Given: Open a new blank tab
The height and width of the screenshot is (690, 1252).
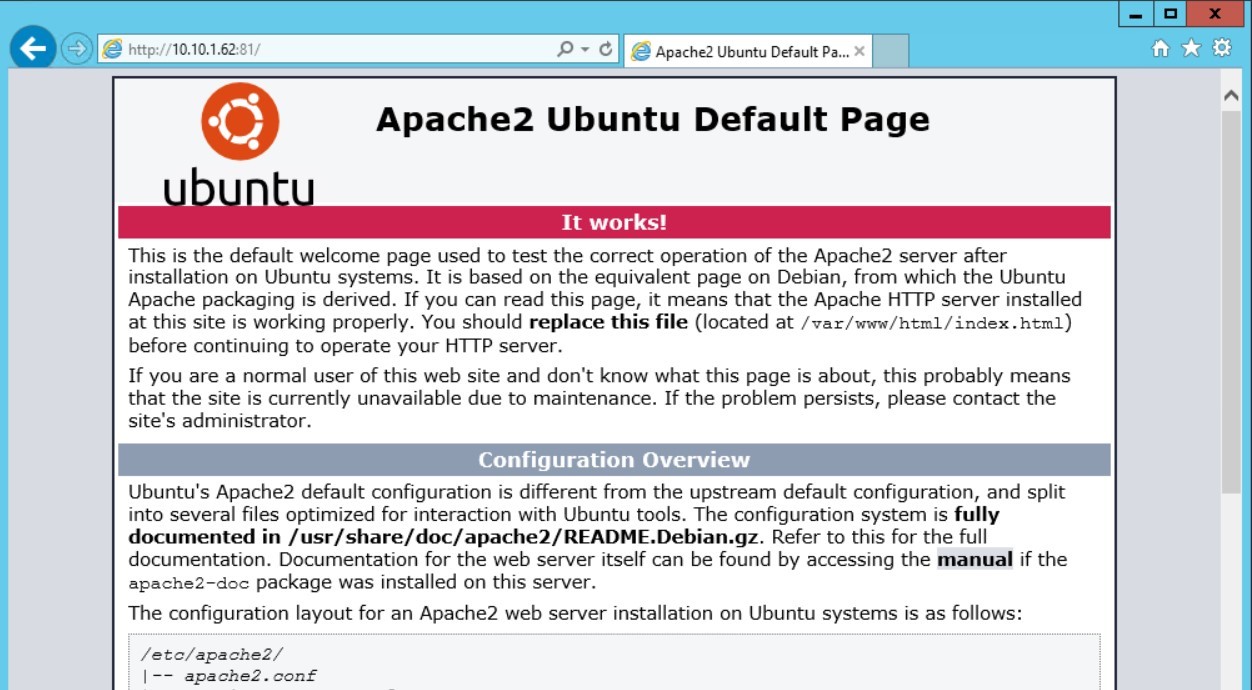Looking at the screenshot, I should [x=890, y=51].
